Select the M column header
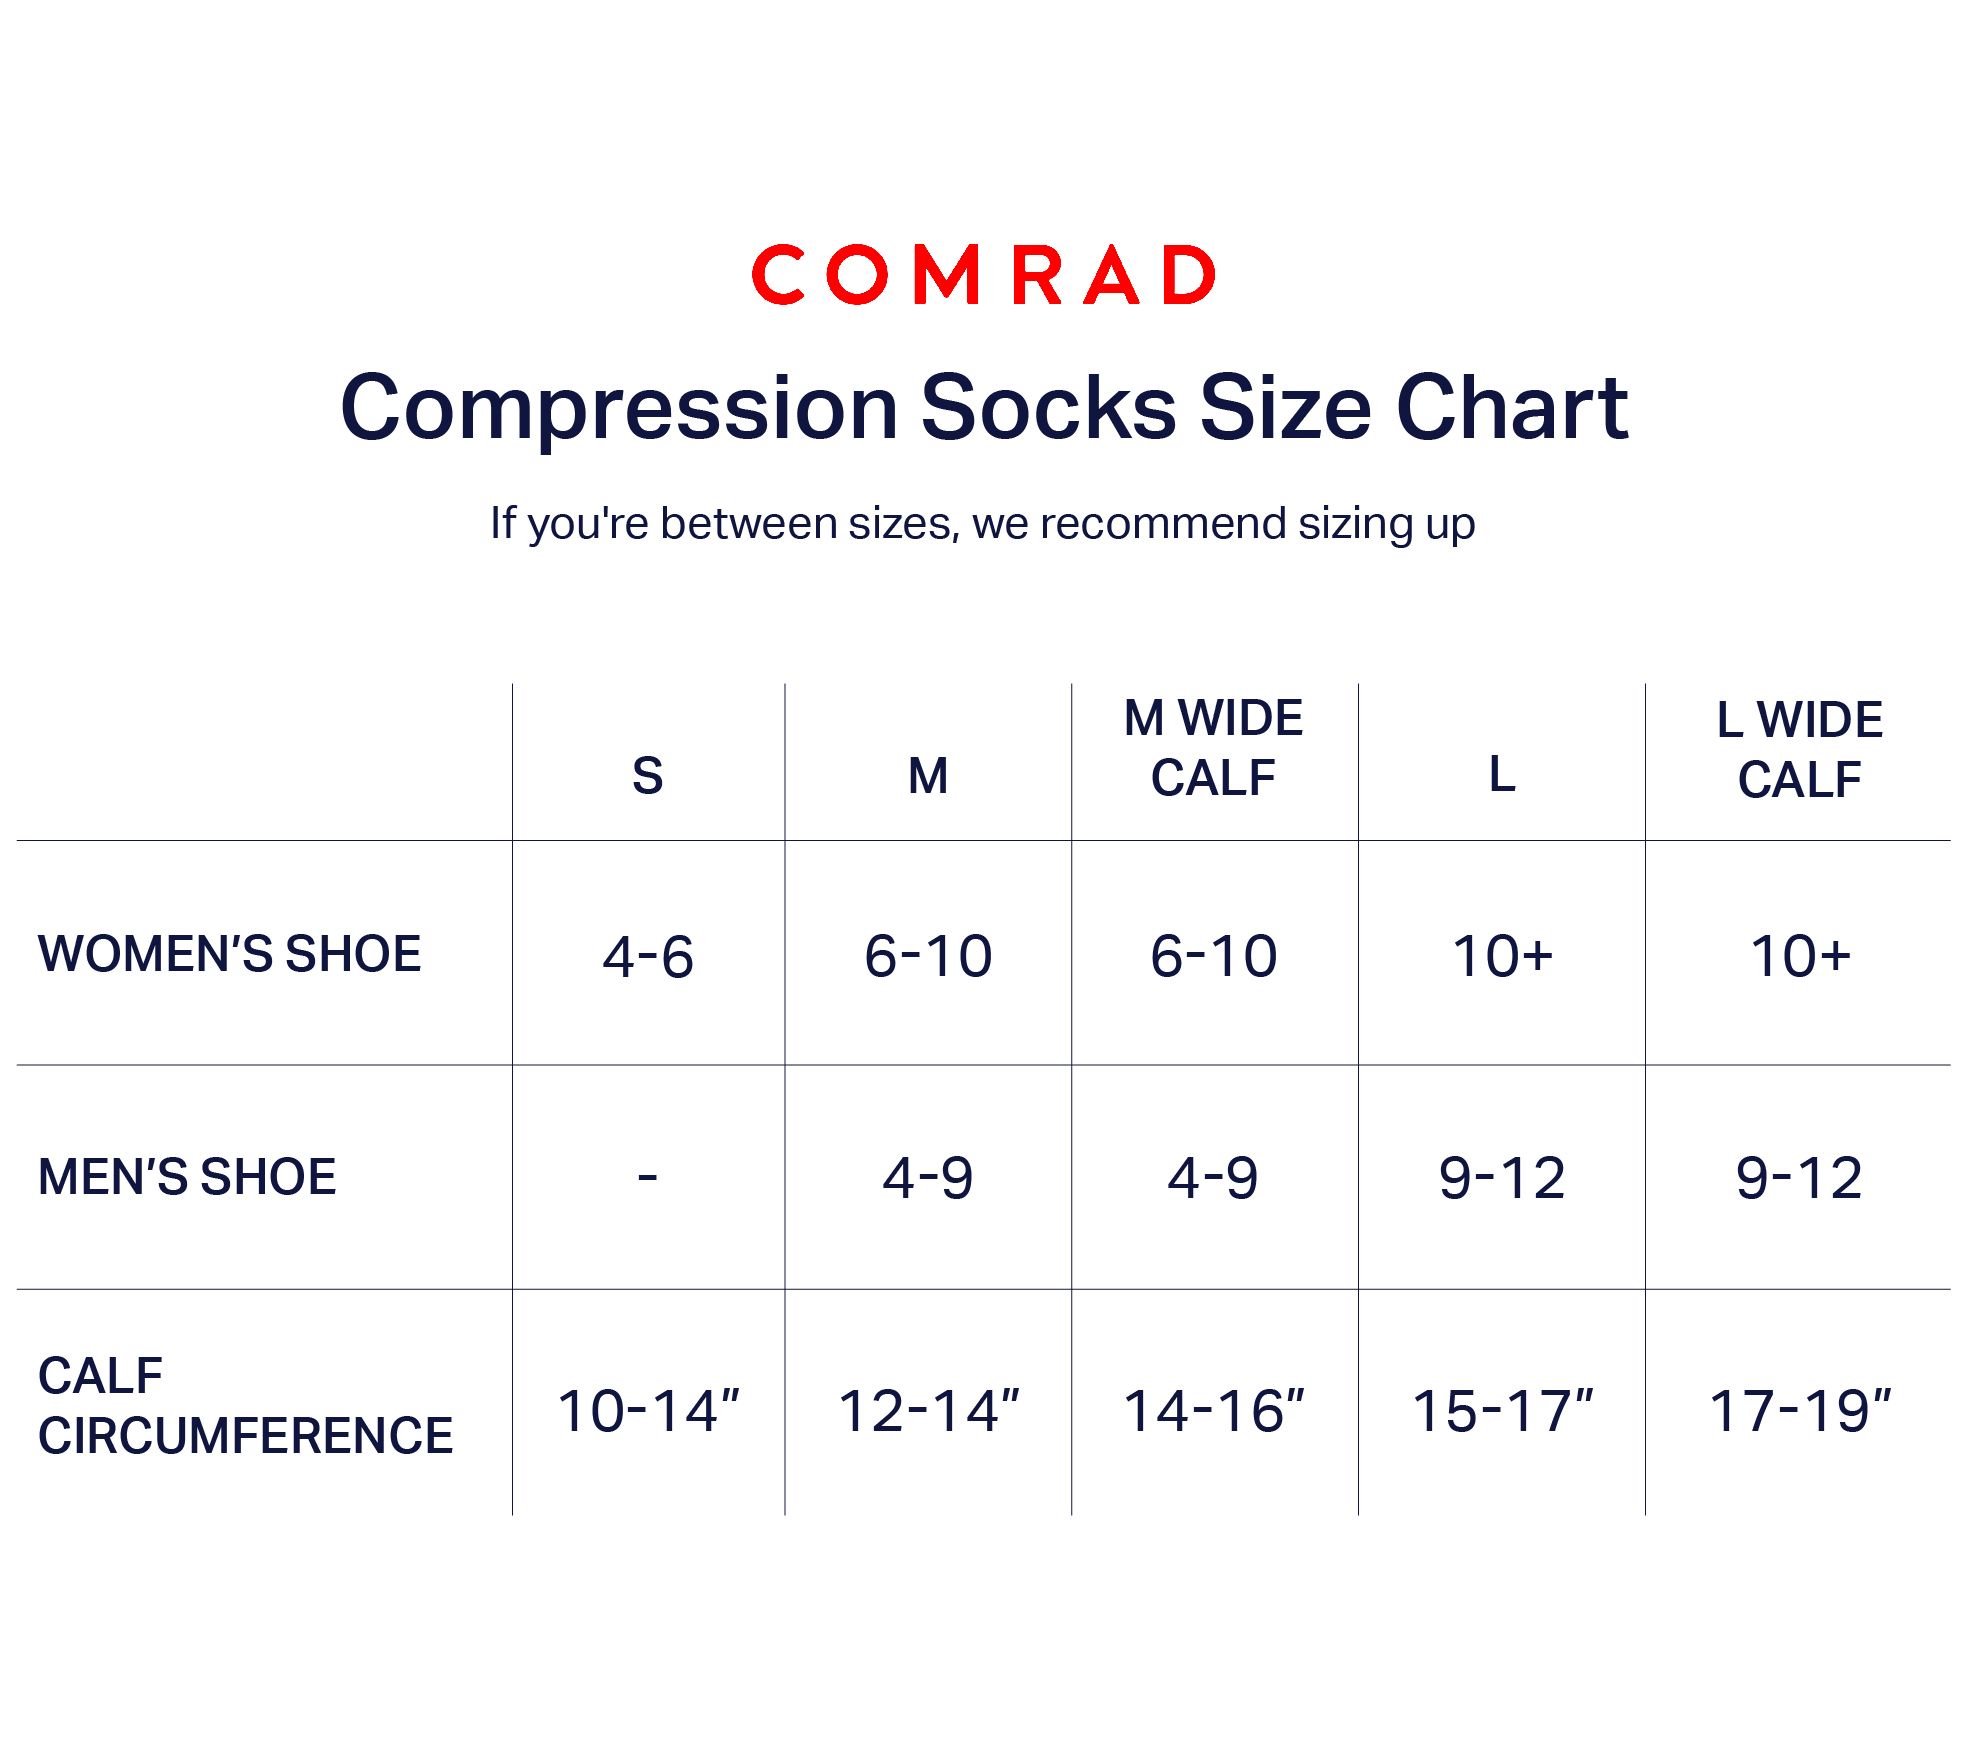 pyautogui.click(x=928, y=776)
